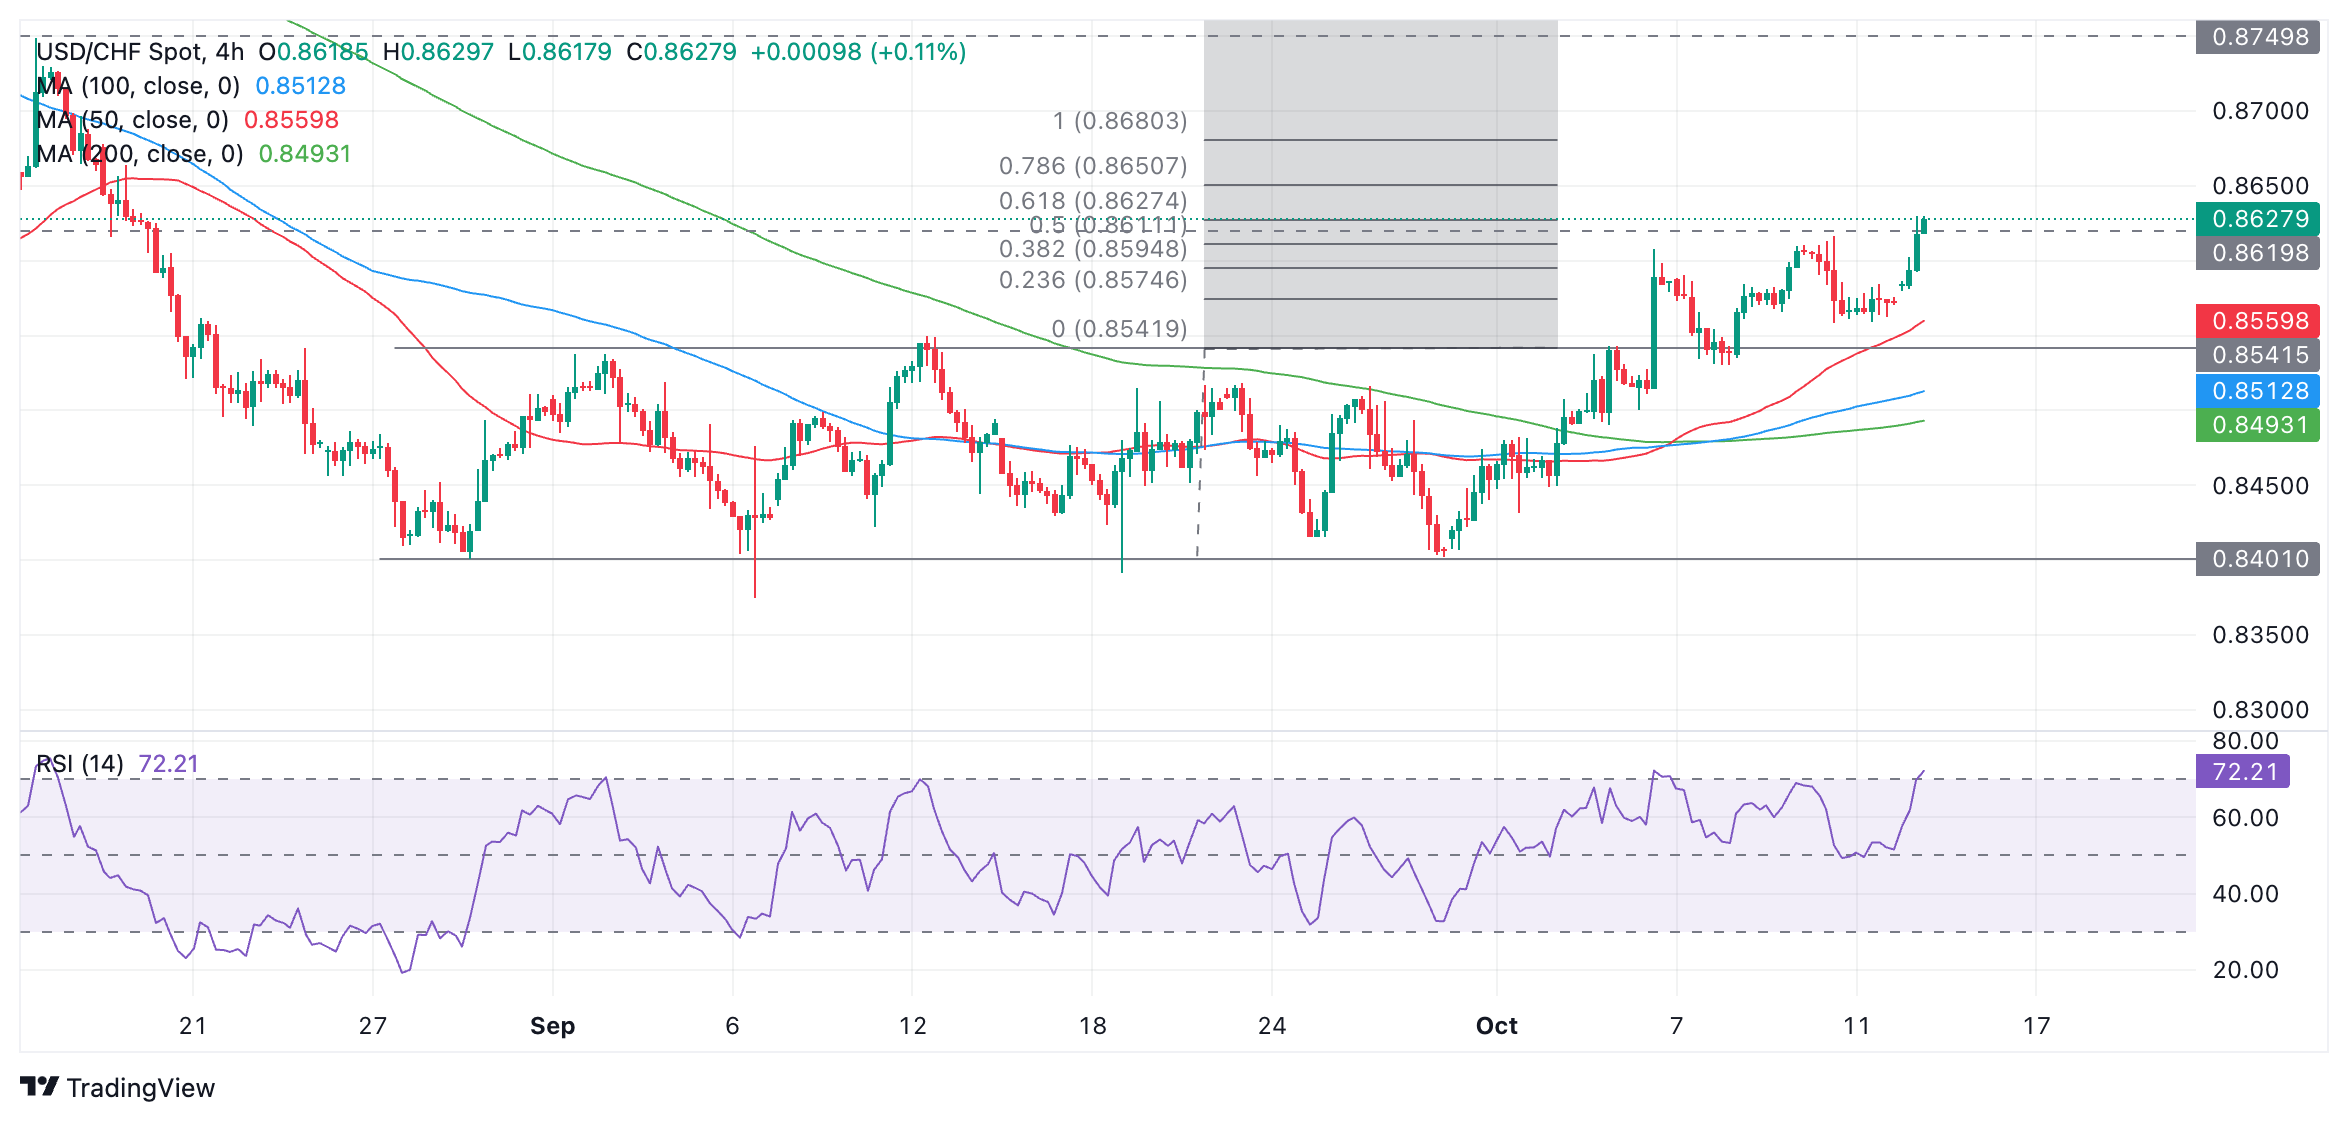The image size is (2348, 1122).
Task: Select the MA (50, close, 0) legend
Action: point(132,120)
